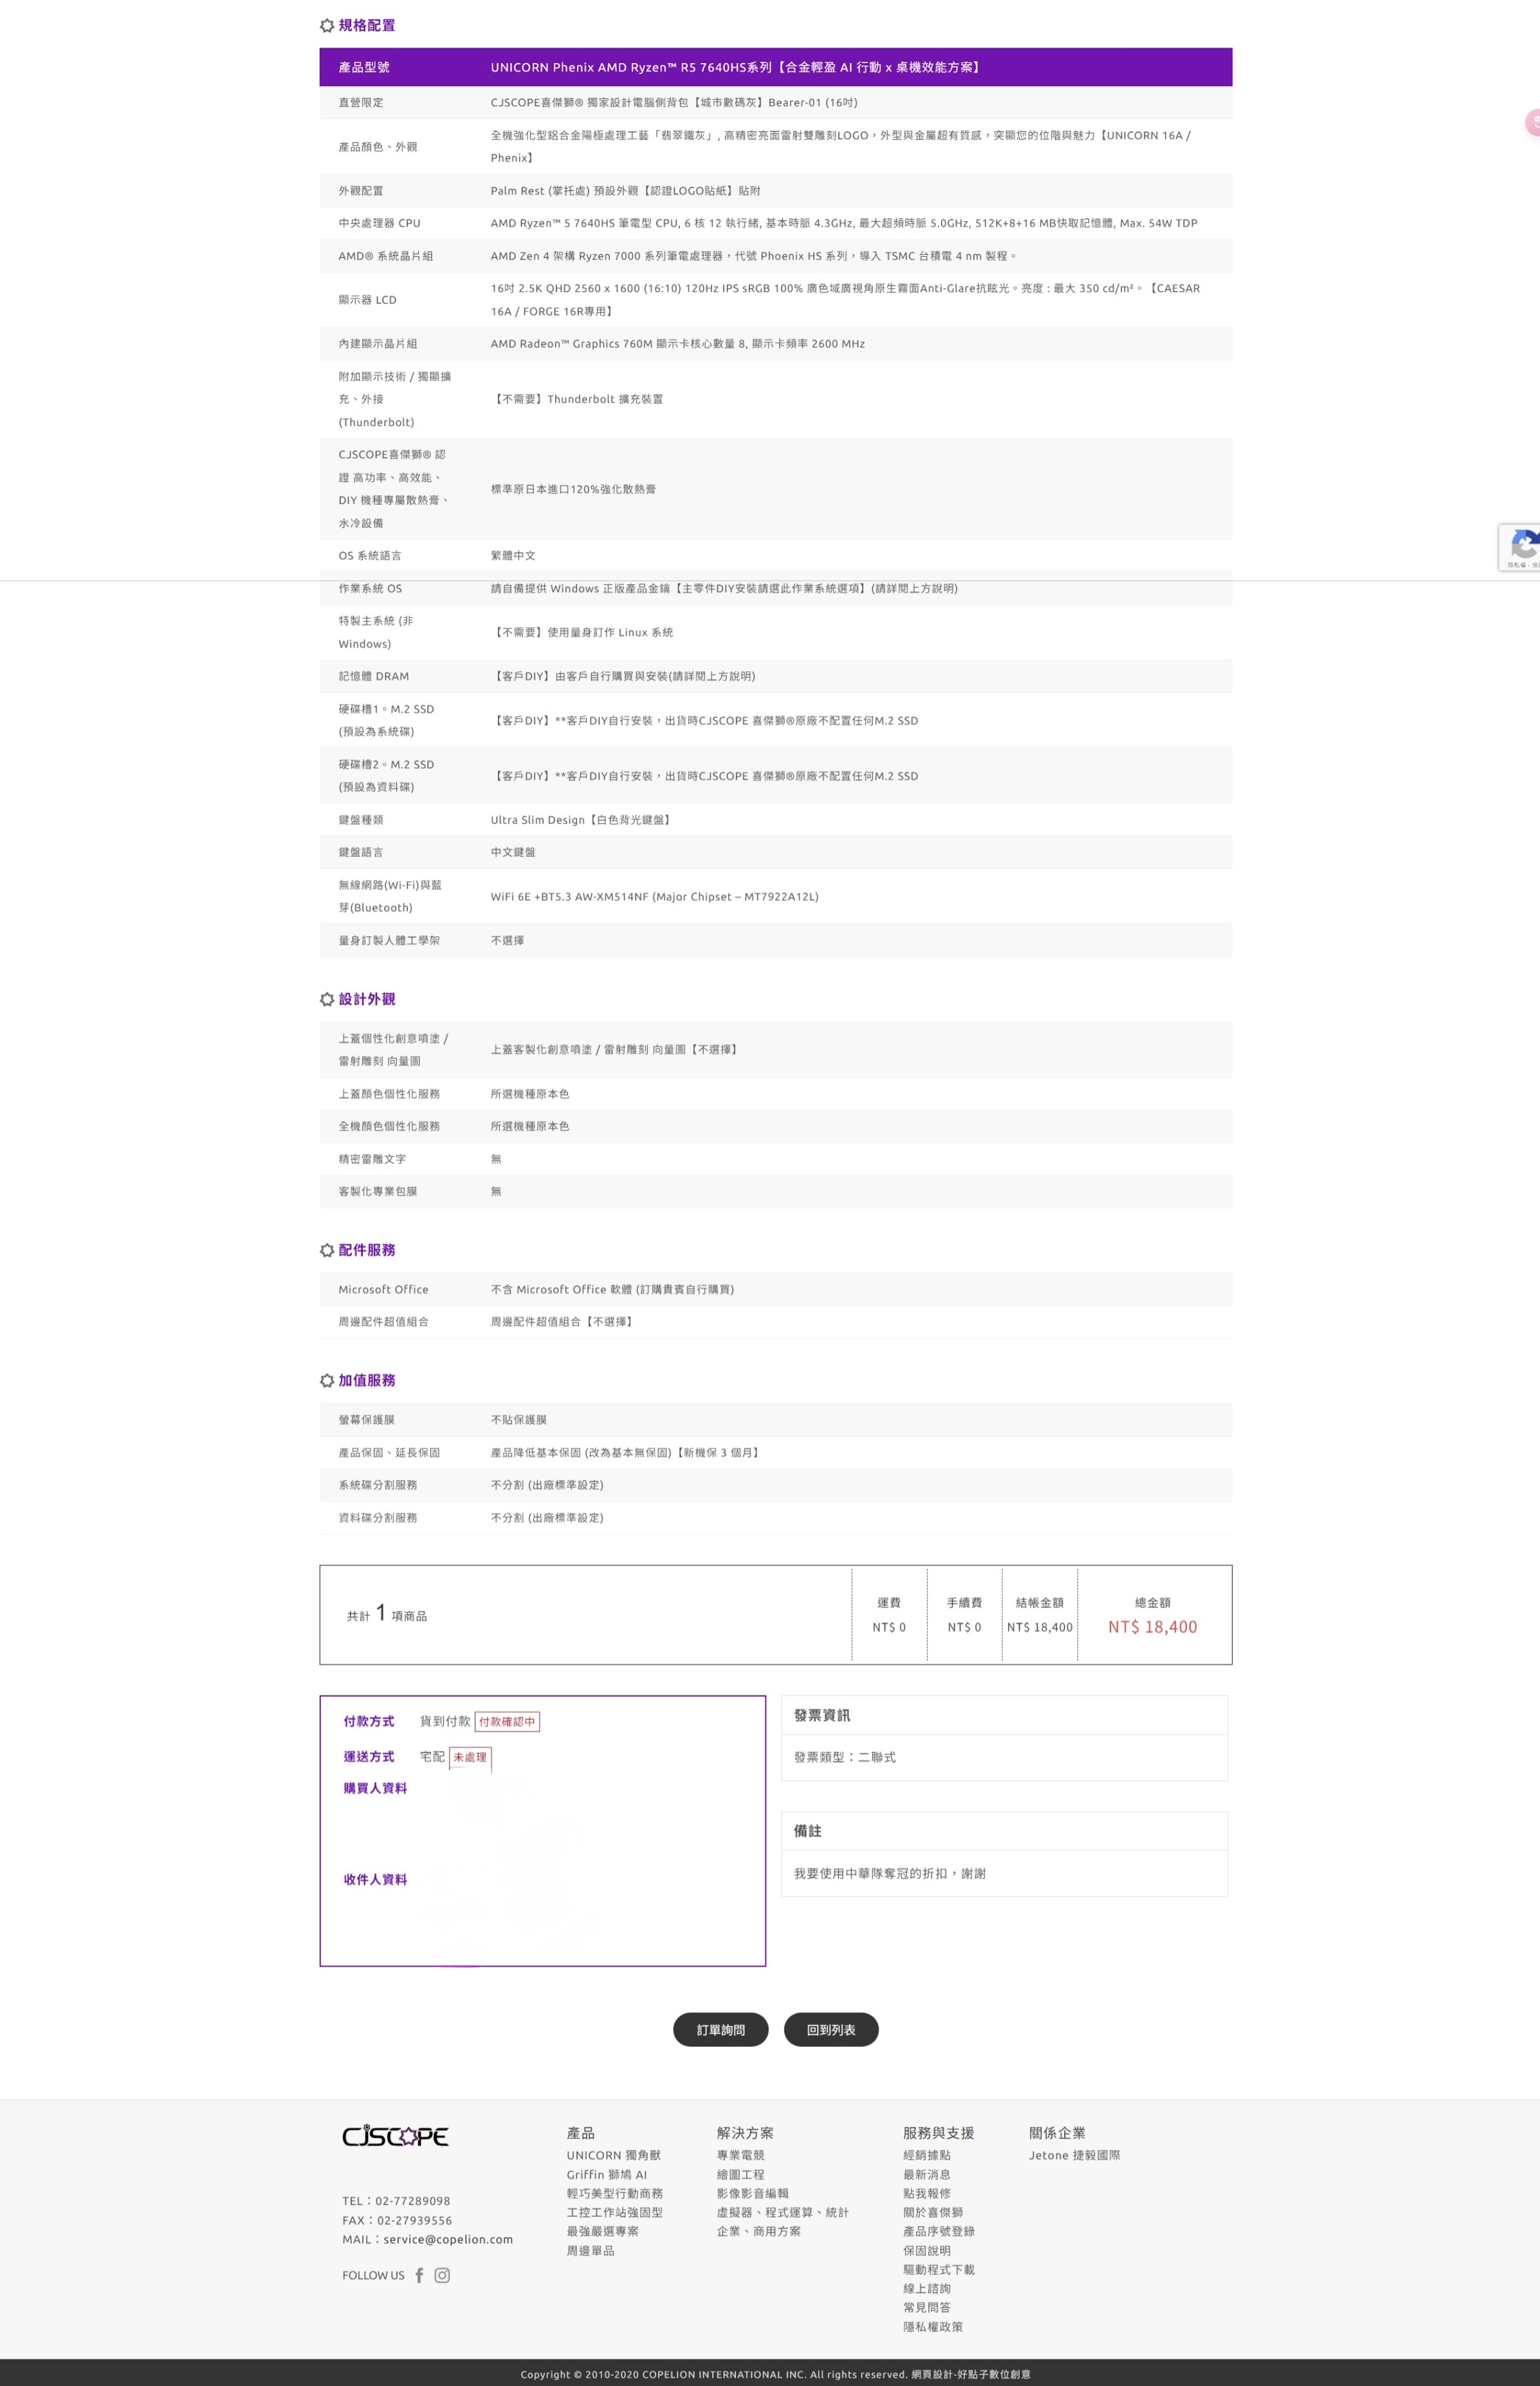Click the Microsoft Office row label

pyautogui.click(x=383, y=1290)
